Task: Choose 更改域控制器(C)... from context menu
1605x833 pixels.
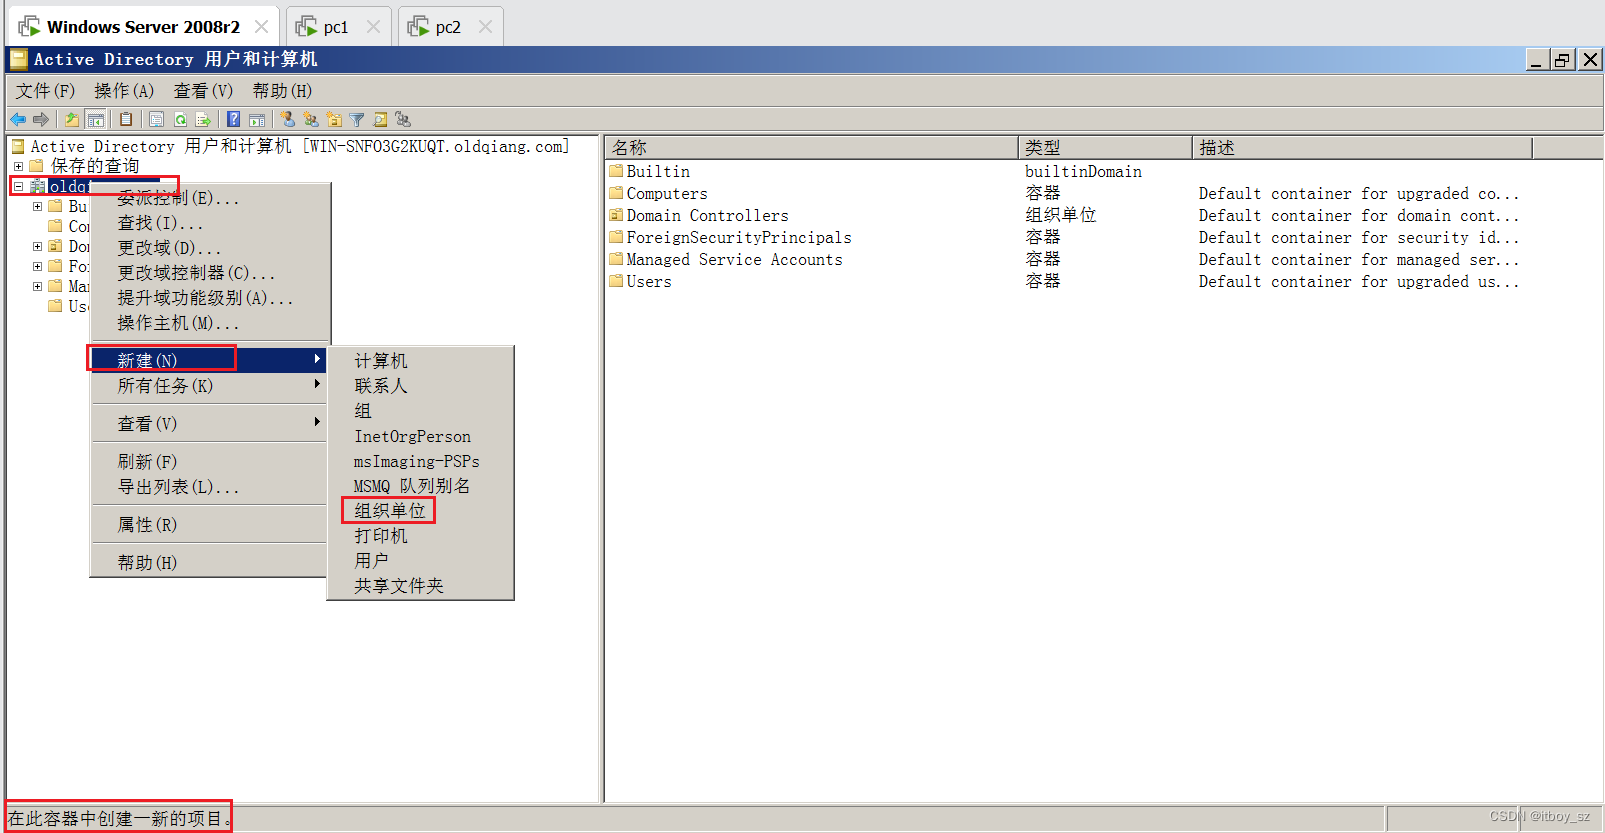Action: [208, 272]
